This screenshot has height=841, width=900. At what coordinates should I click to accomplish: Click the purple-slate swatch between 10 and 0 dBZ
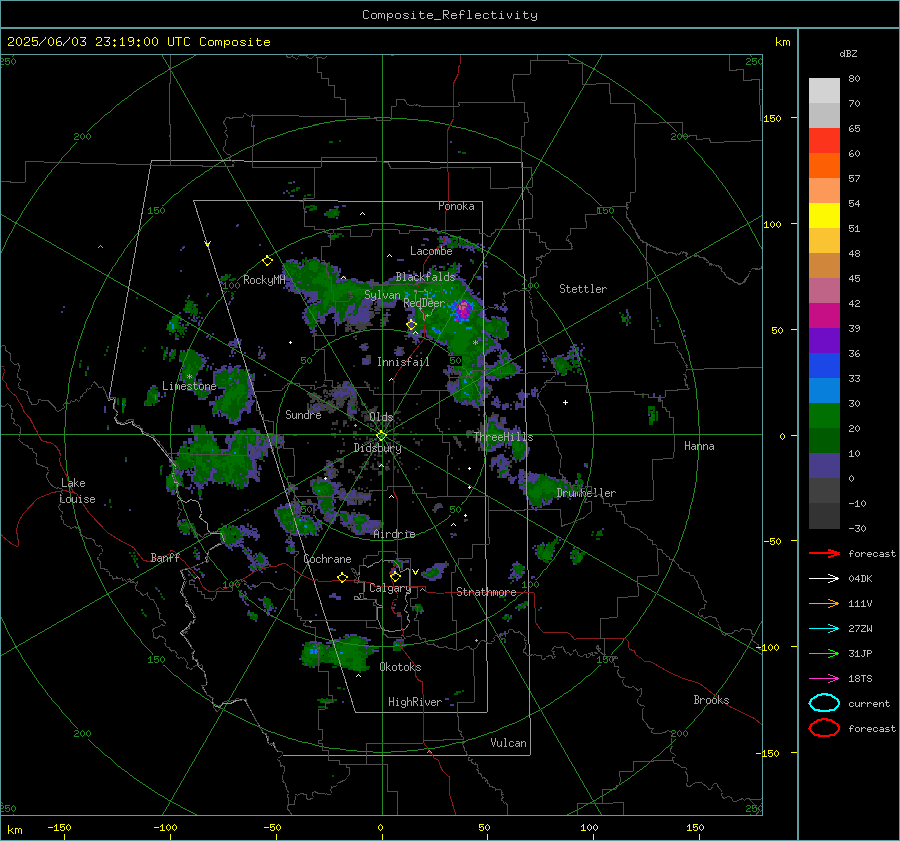pyautogui.click(x=824, y=466)
